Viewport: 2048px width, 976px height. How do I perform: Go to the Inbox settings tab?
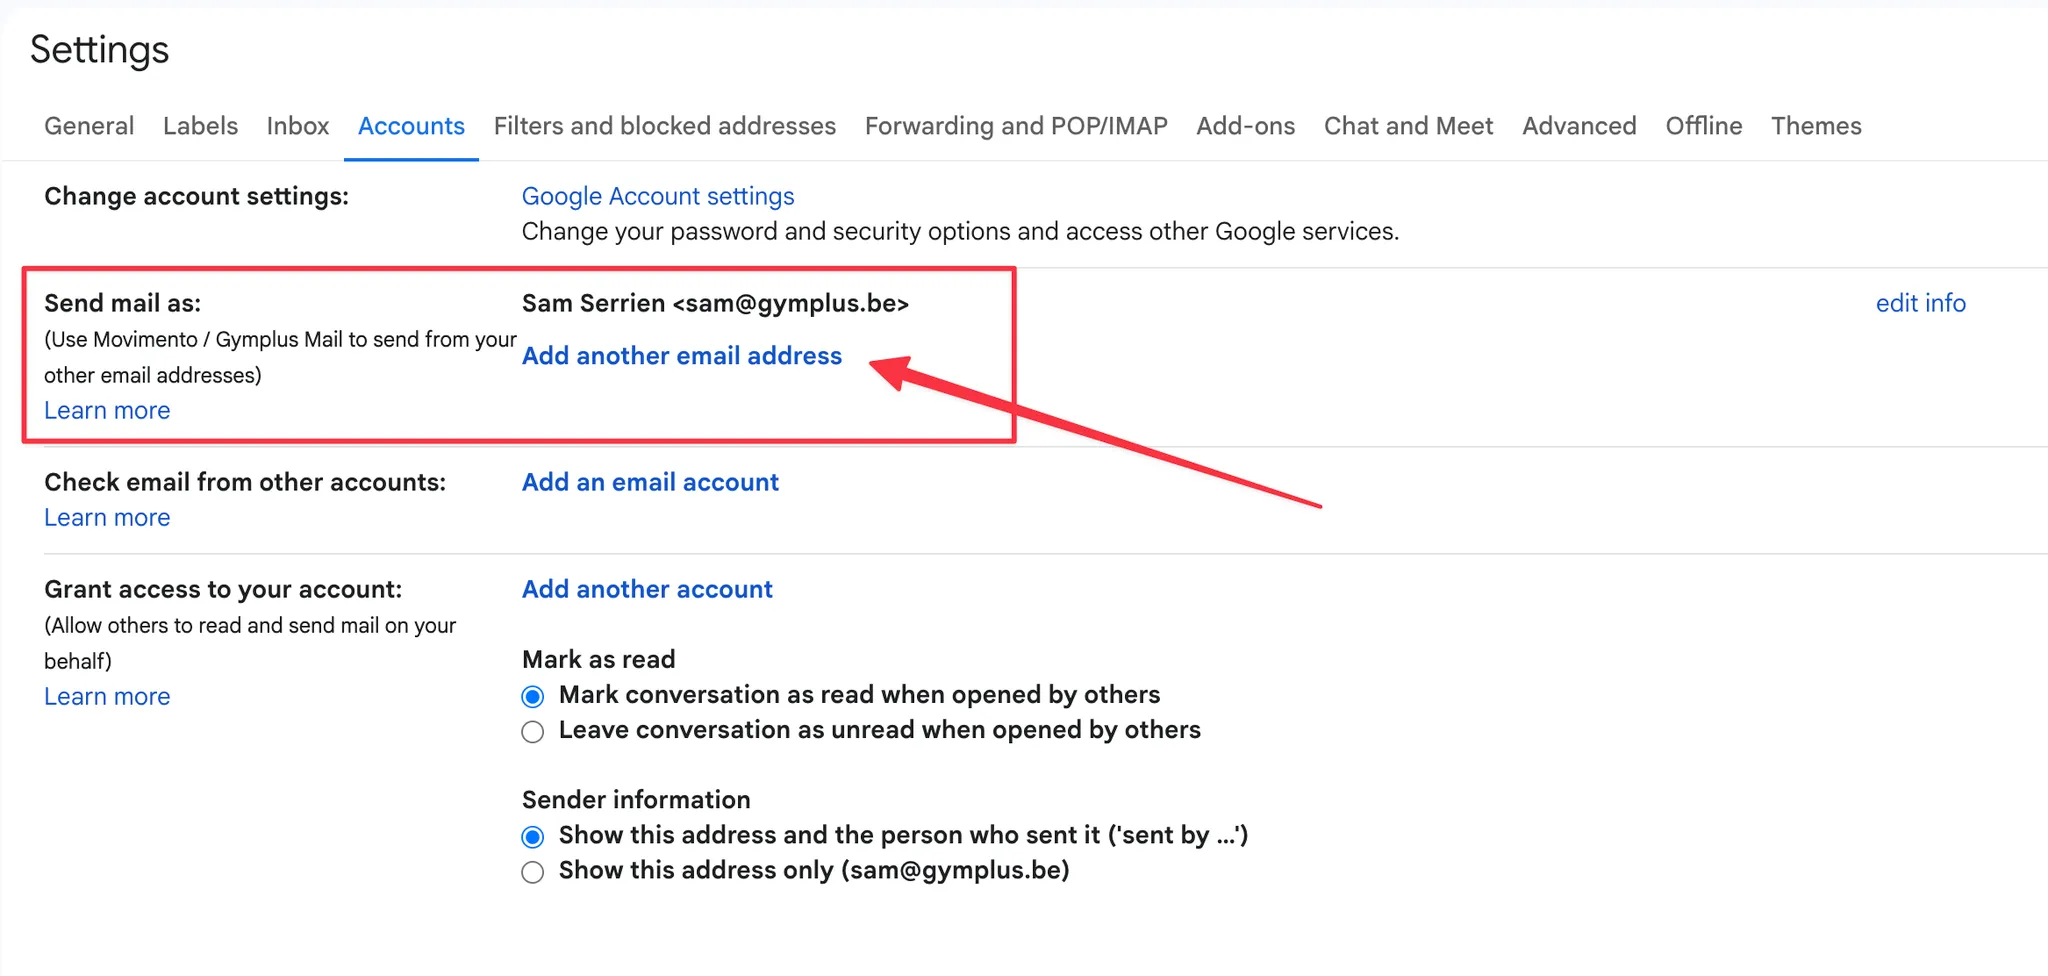297,126
